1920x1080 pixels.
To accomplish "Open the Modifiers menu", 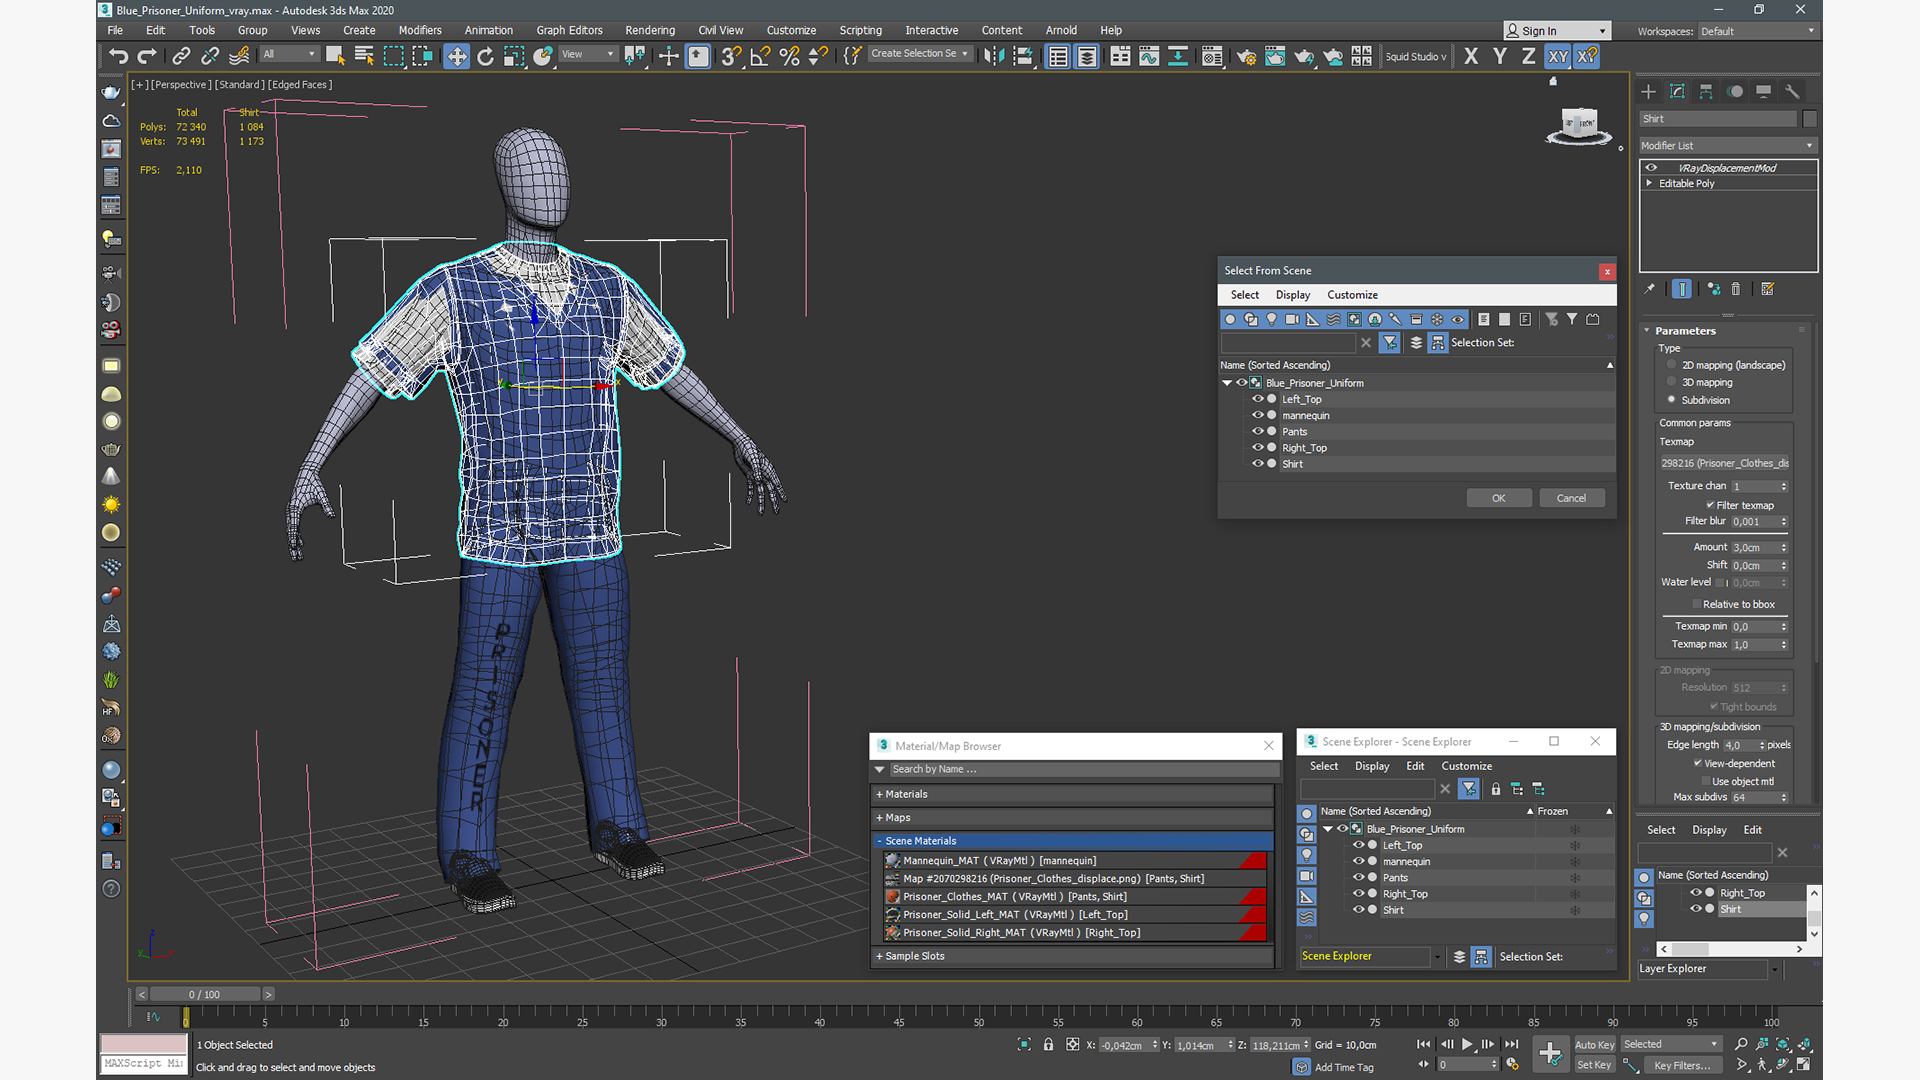I will tap(420, 30).
